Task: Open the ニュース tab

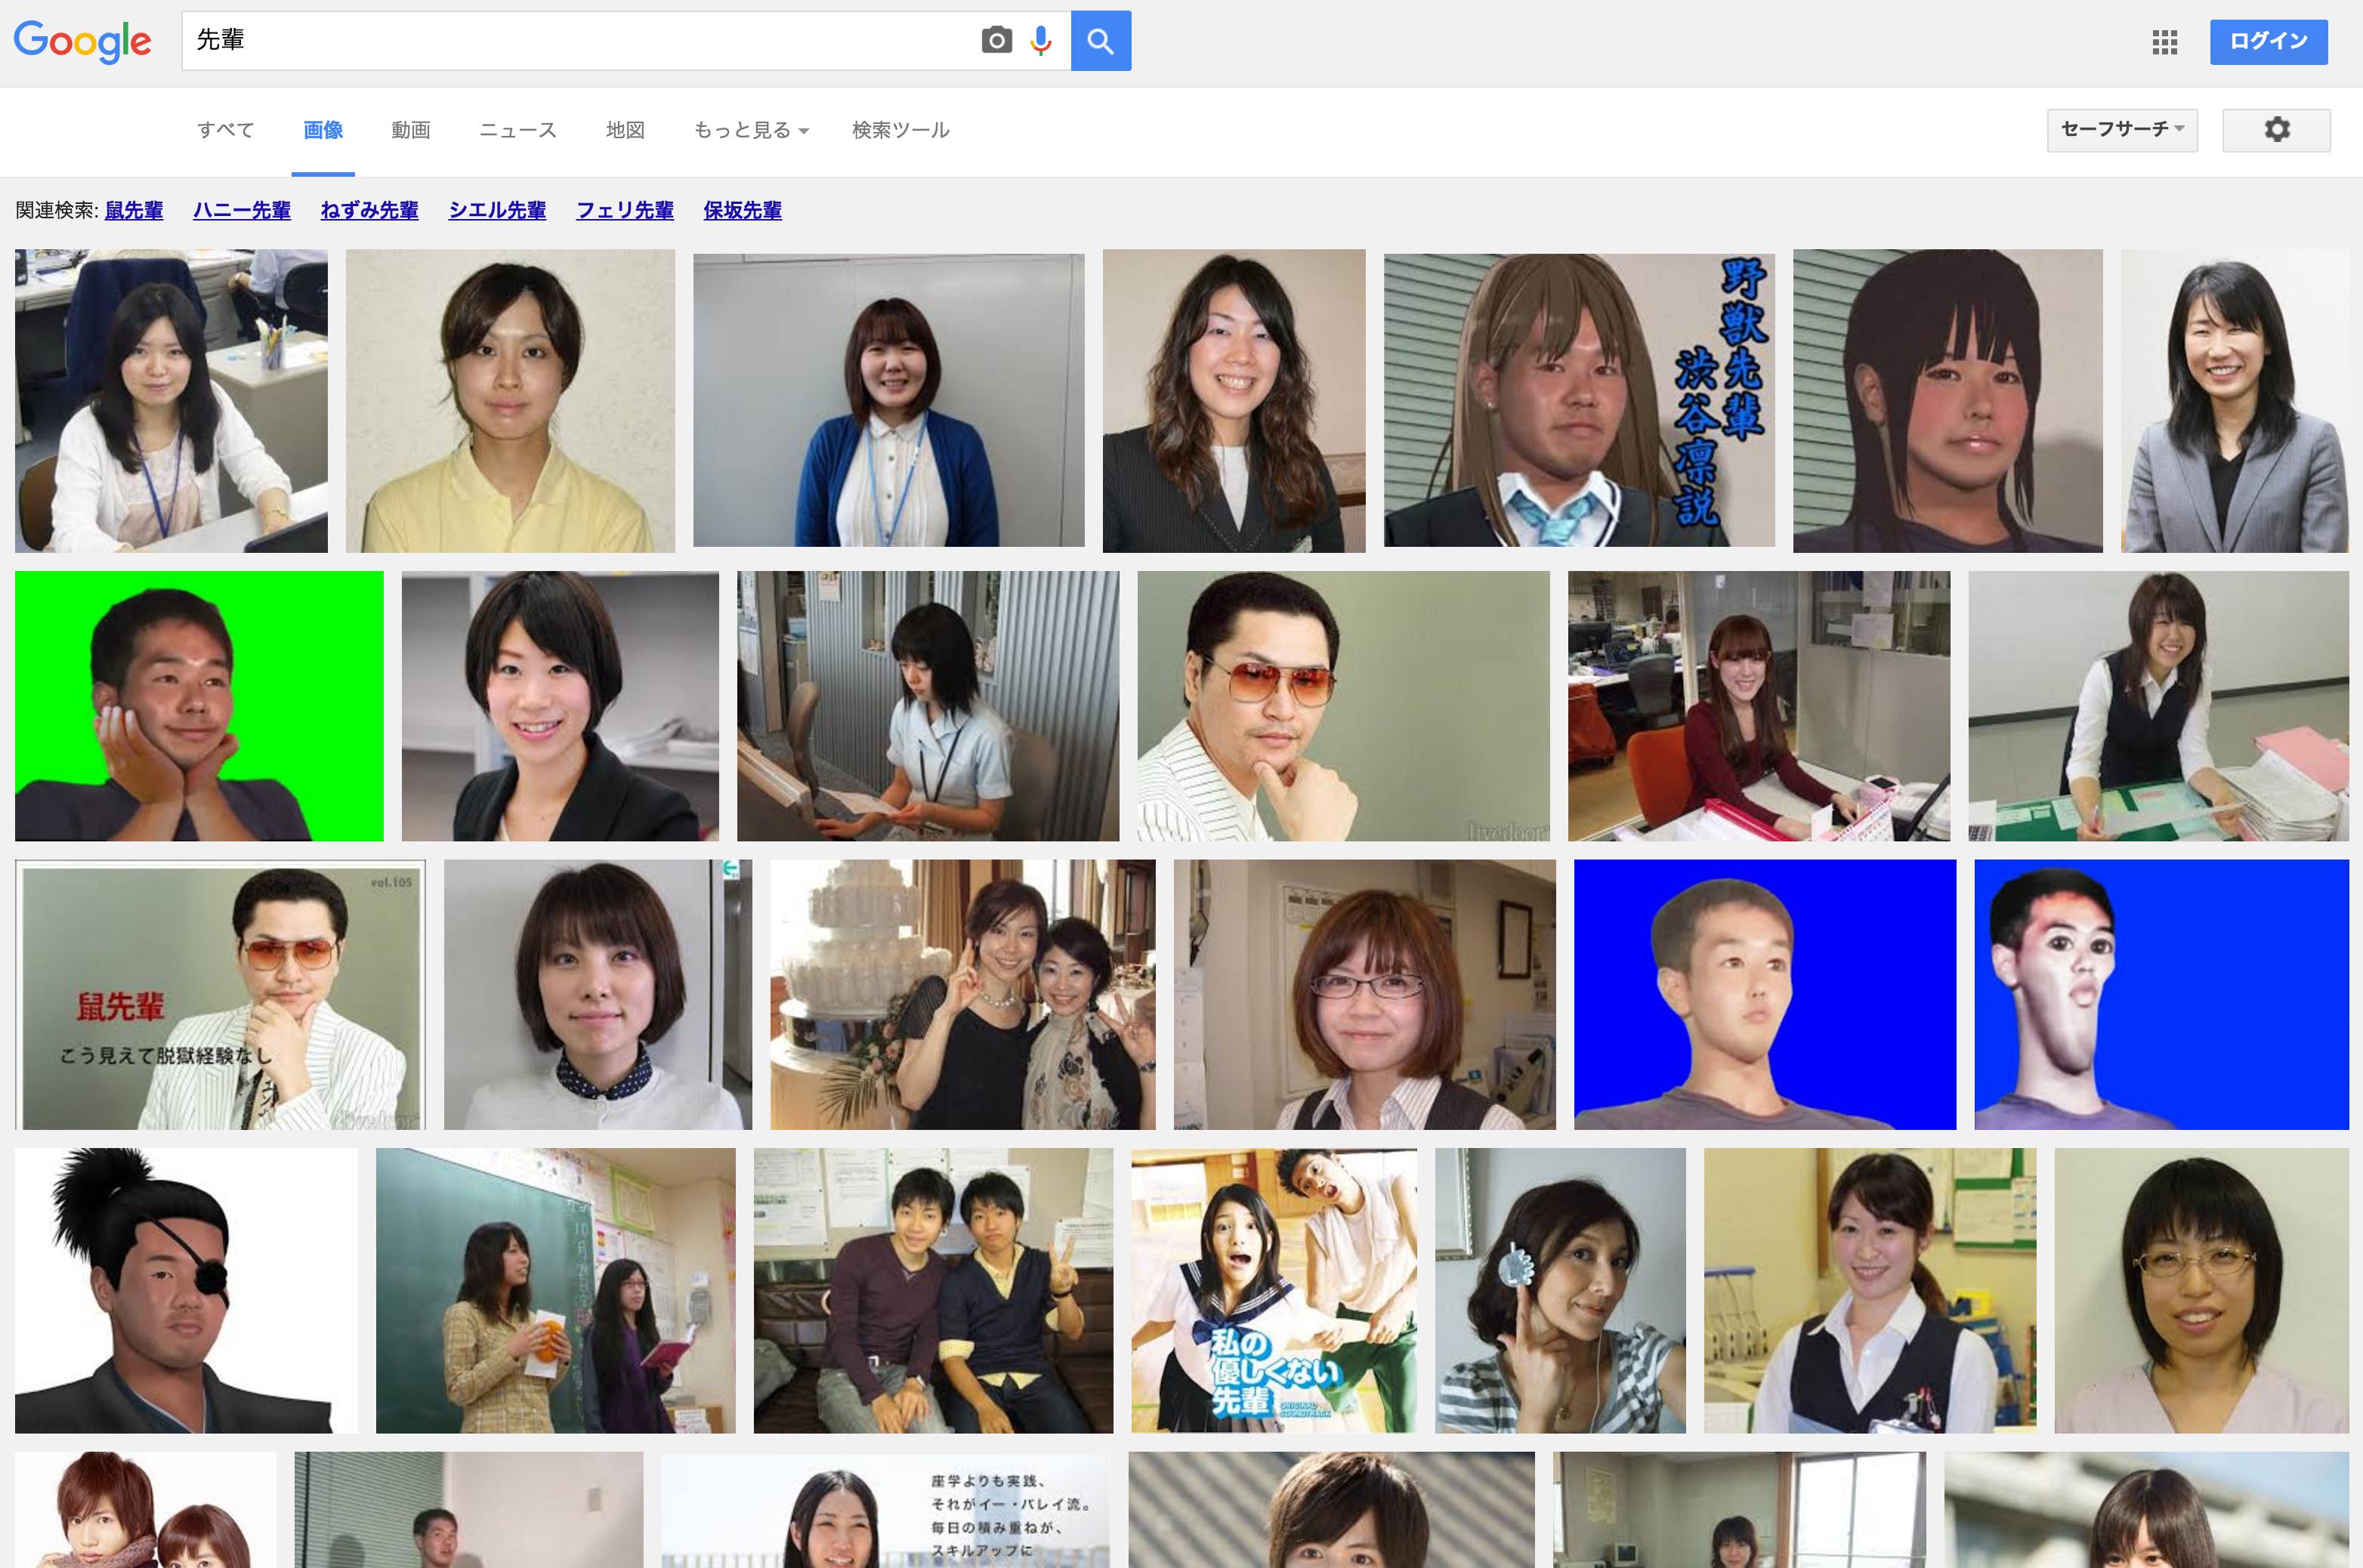Action: coord(517,130)
